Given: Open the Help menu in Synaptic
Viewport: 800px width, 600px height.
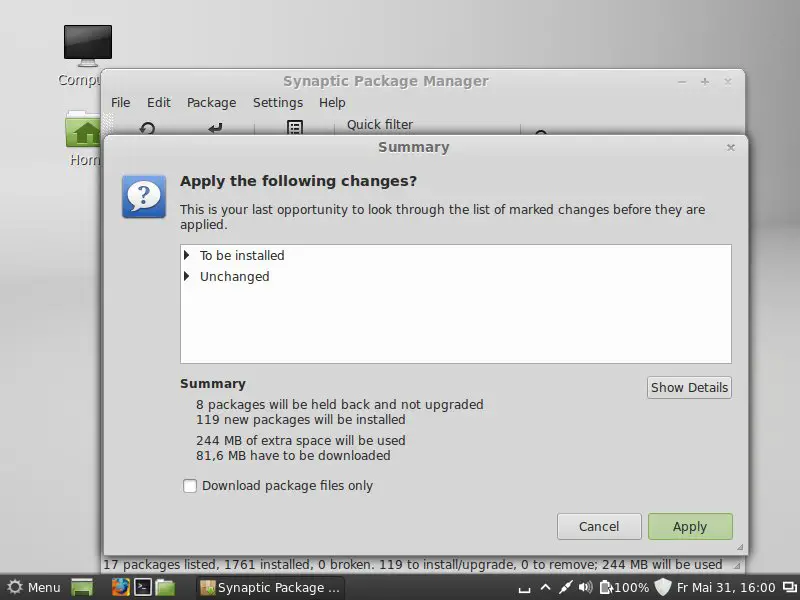Looking at the screenshot, I should click(x=332, y=103).
